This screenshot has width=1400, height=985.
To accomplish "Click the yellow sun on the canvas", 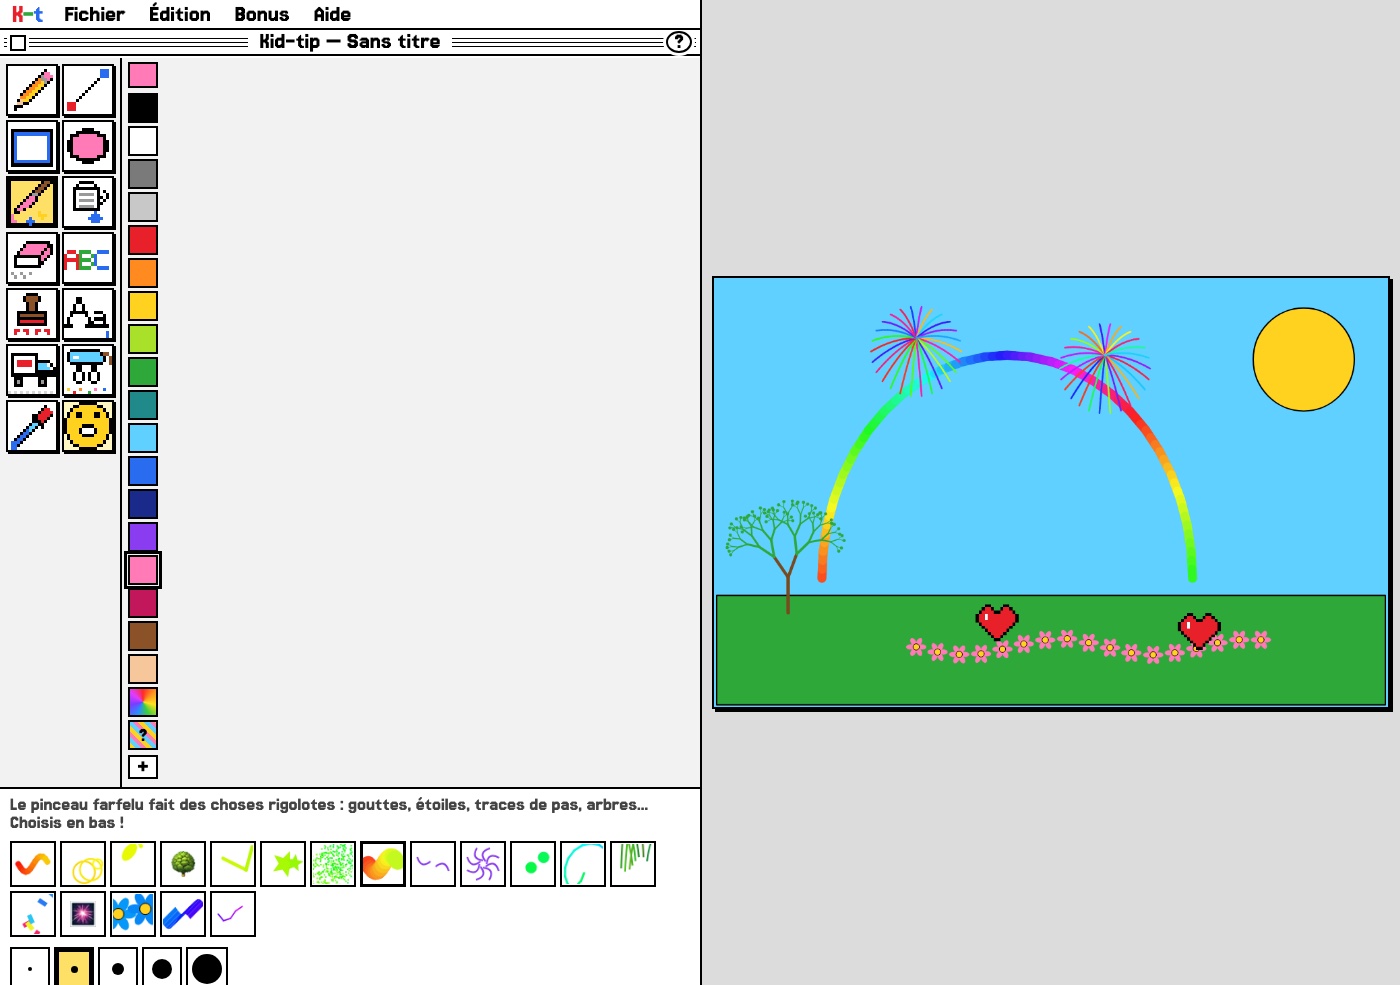I will [1303, 359].
